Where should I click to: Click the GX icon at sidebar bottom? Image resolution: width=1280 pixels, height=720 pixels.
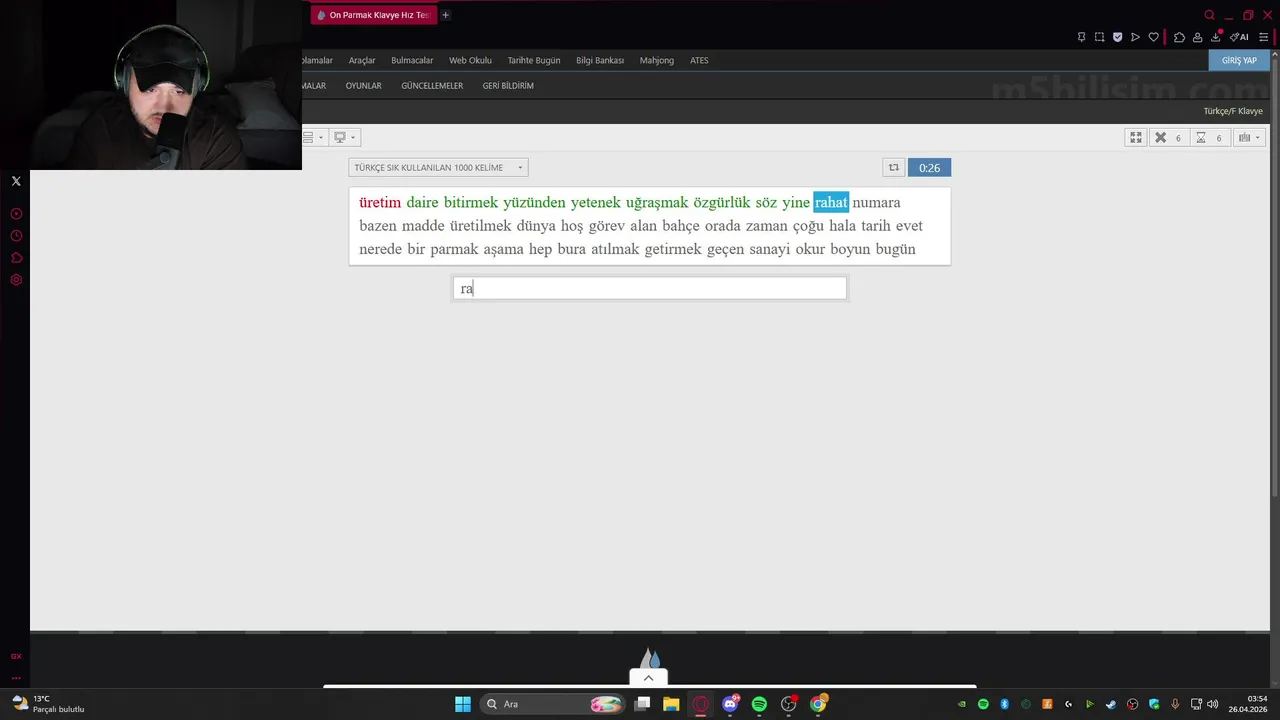(x=16, y=657)
